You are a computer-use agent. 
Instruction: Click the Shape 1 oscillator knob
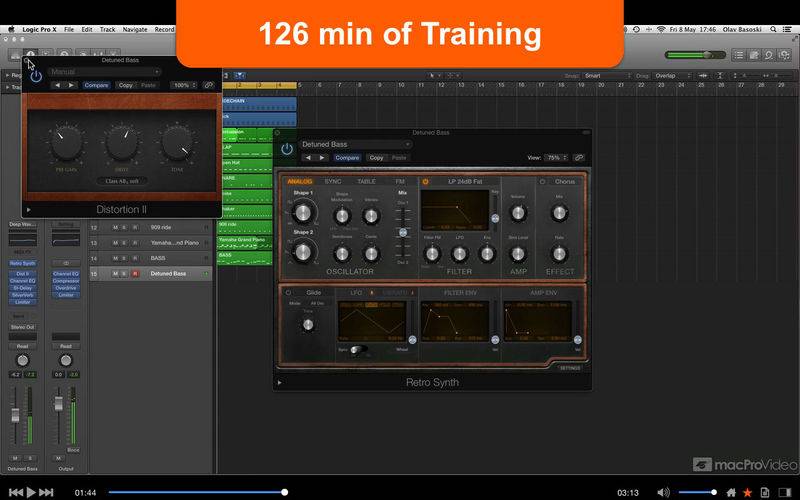tap(303, 213)
